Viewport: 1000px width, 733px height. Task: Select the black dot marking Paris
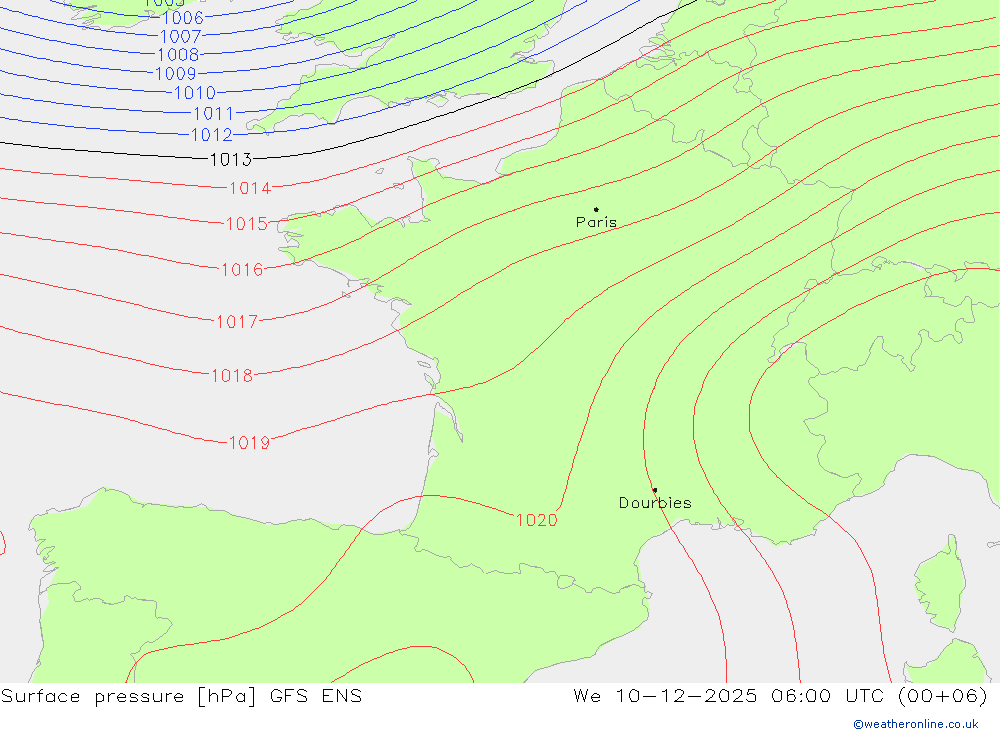point(596,209)
